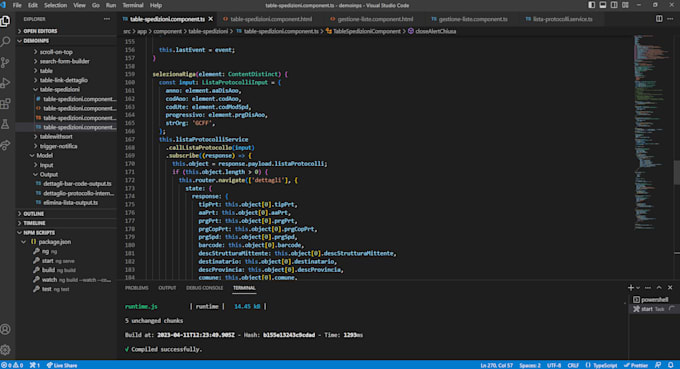Toggle panel layout icon in title bar

point(603,5)
